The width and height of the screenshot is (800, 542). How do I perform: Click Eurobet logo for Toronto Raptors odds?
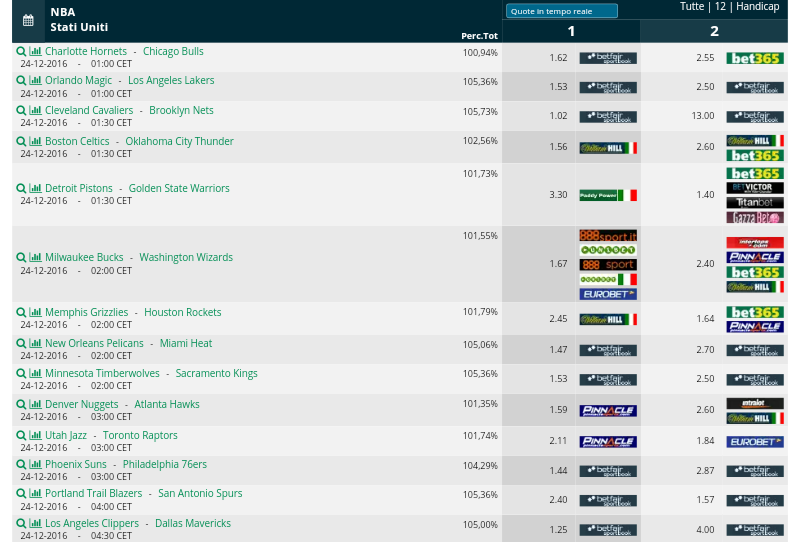pyautogui.click(x=755, y=442)
